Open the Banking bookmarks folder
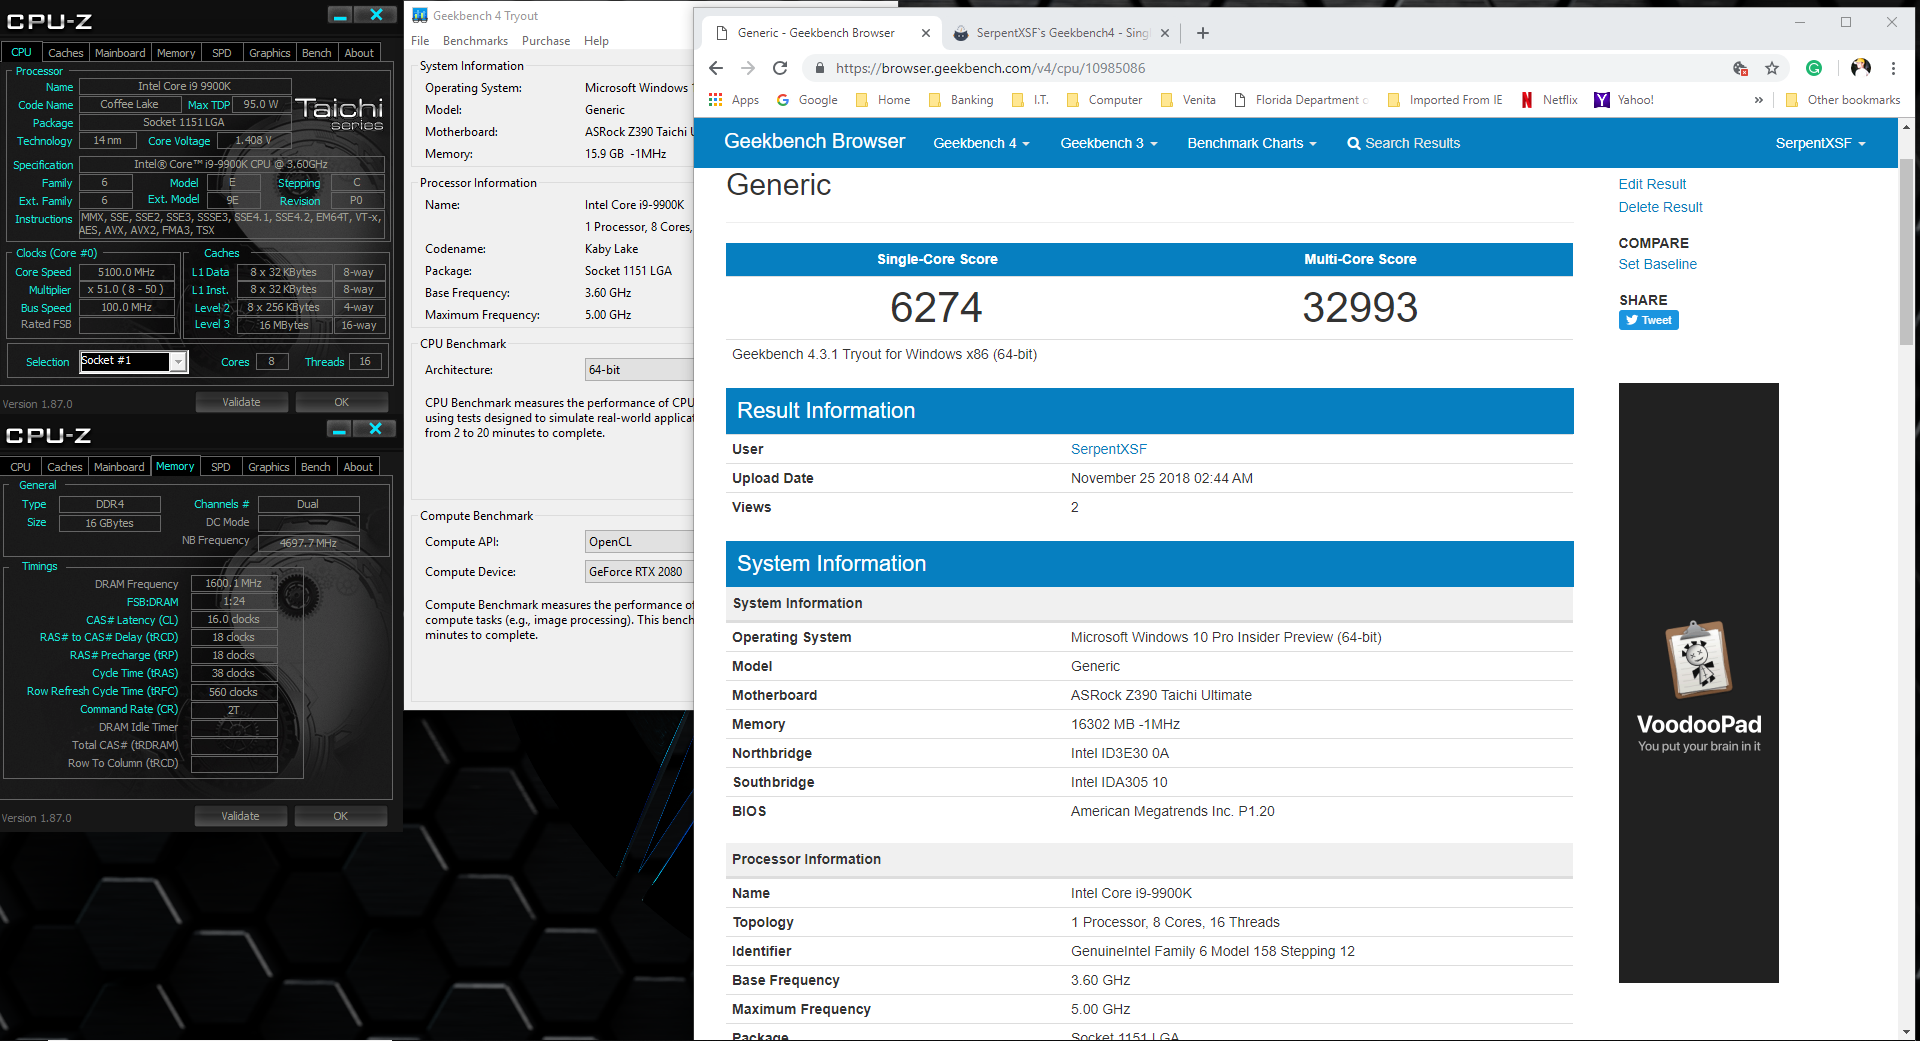This screenshot has height=1041, width=1920. coord(961,100)
